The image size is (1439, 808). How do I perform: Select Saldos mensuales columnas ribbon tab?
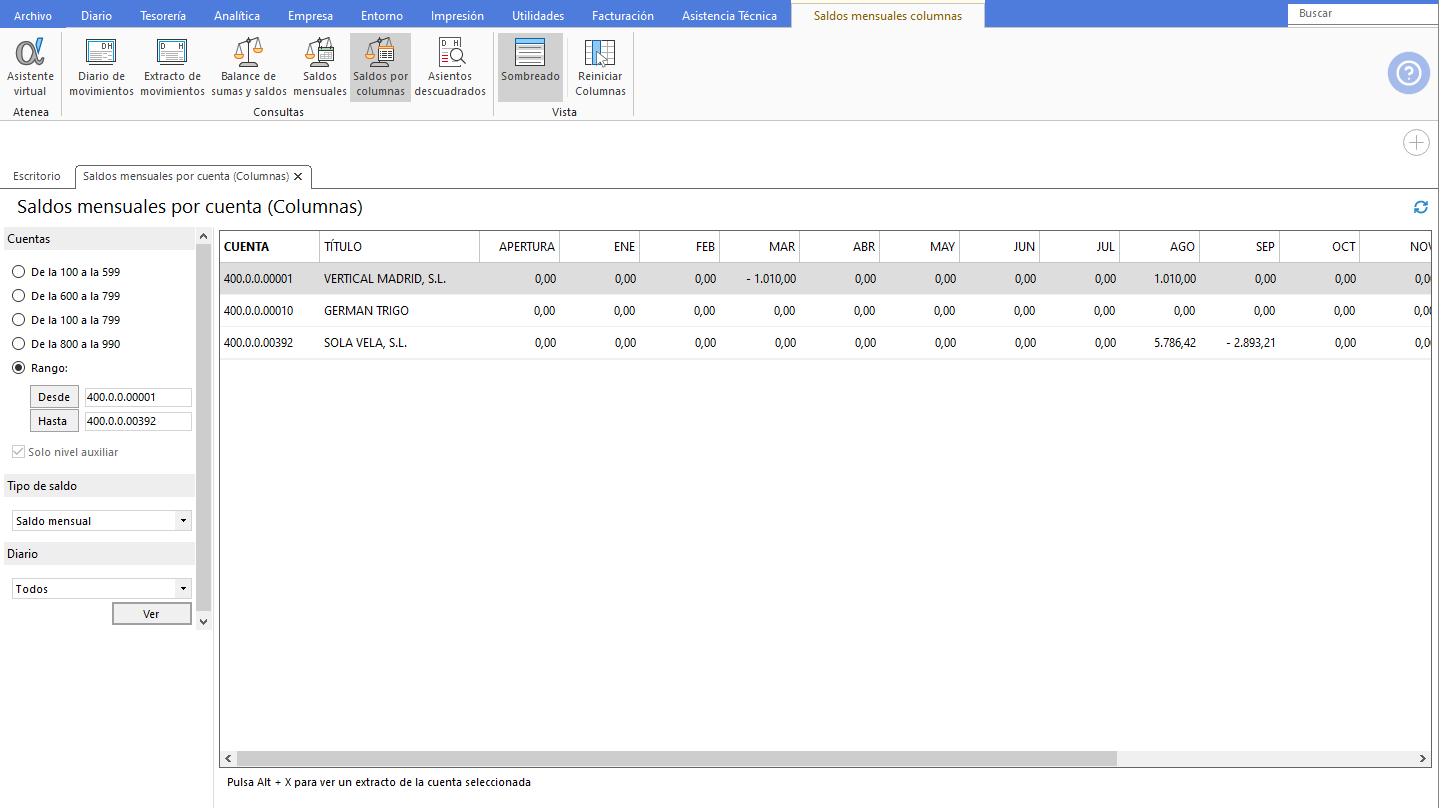[888, 16]
